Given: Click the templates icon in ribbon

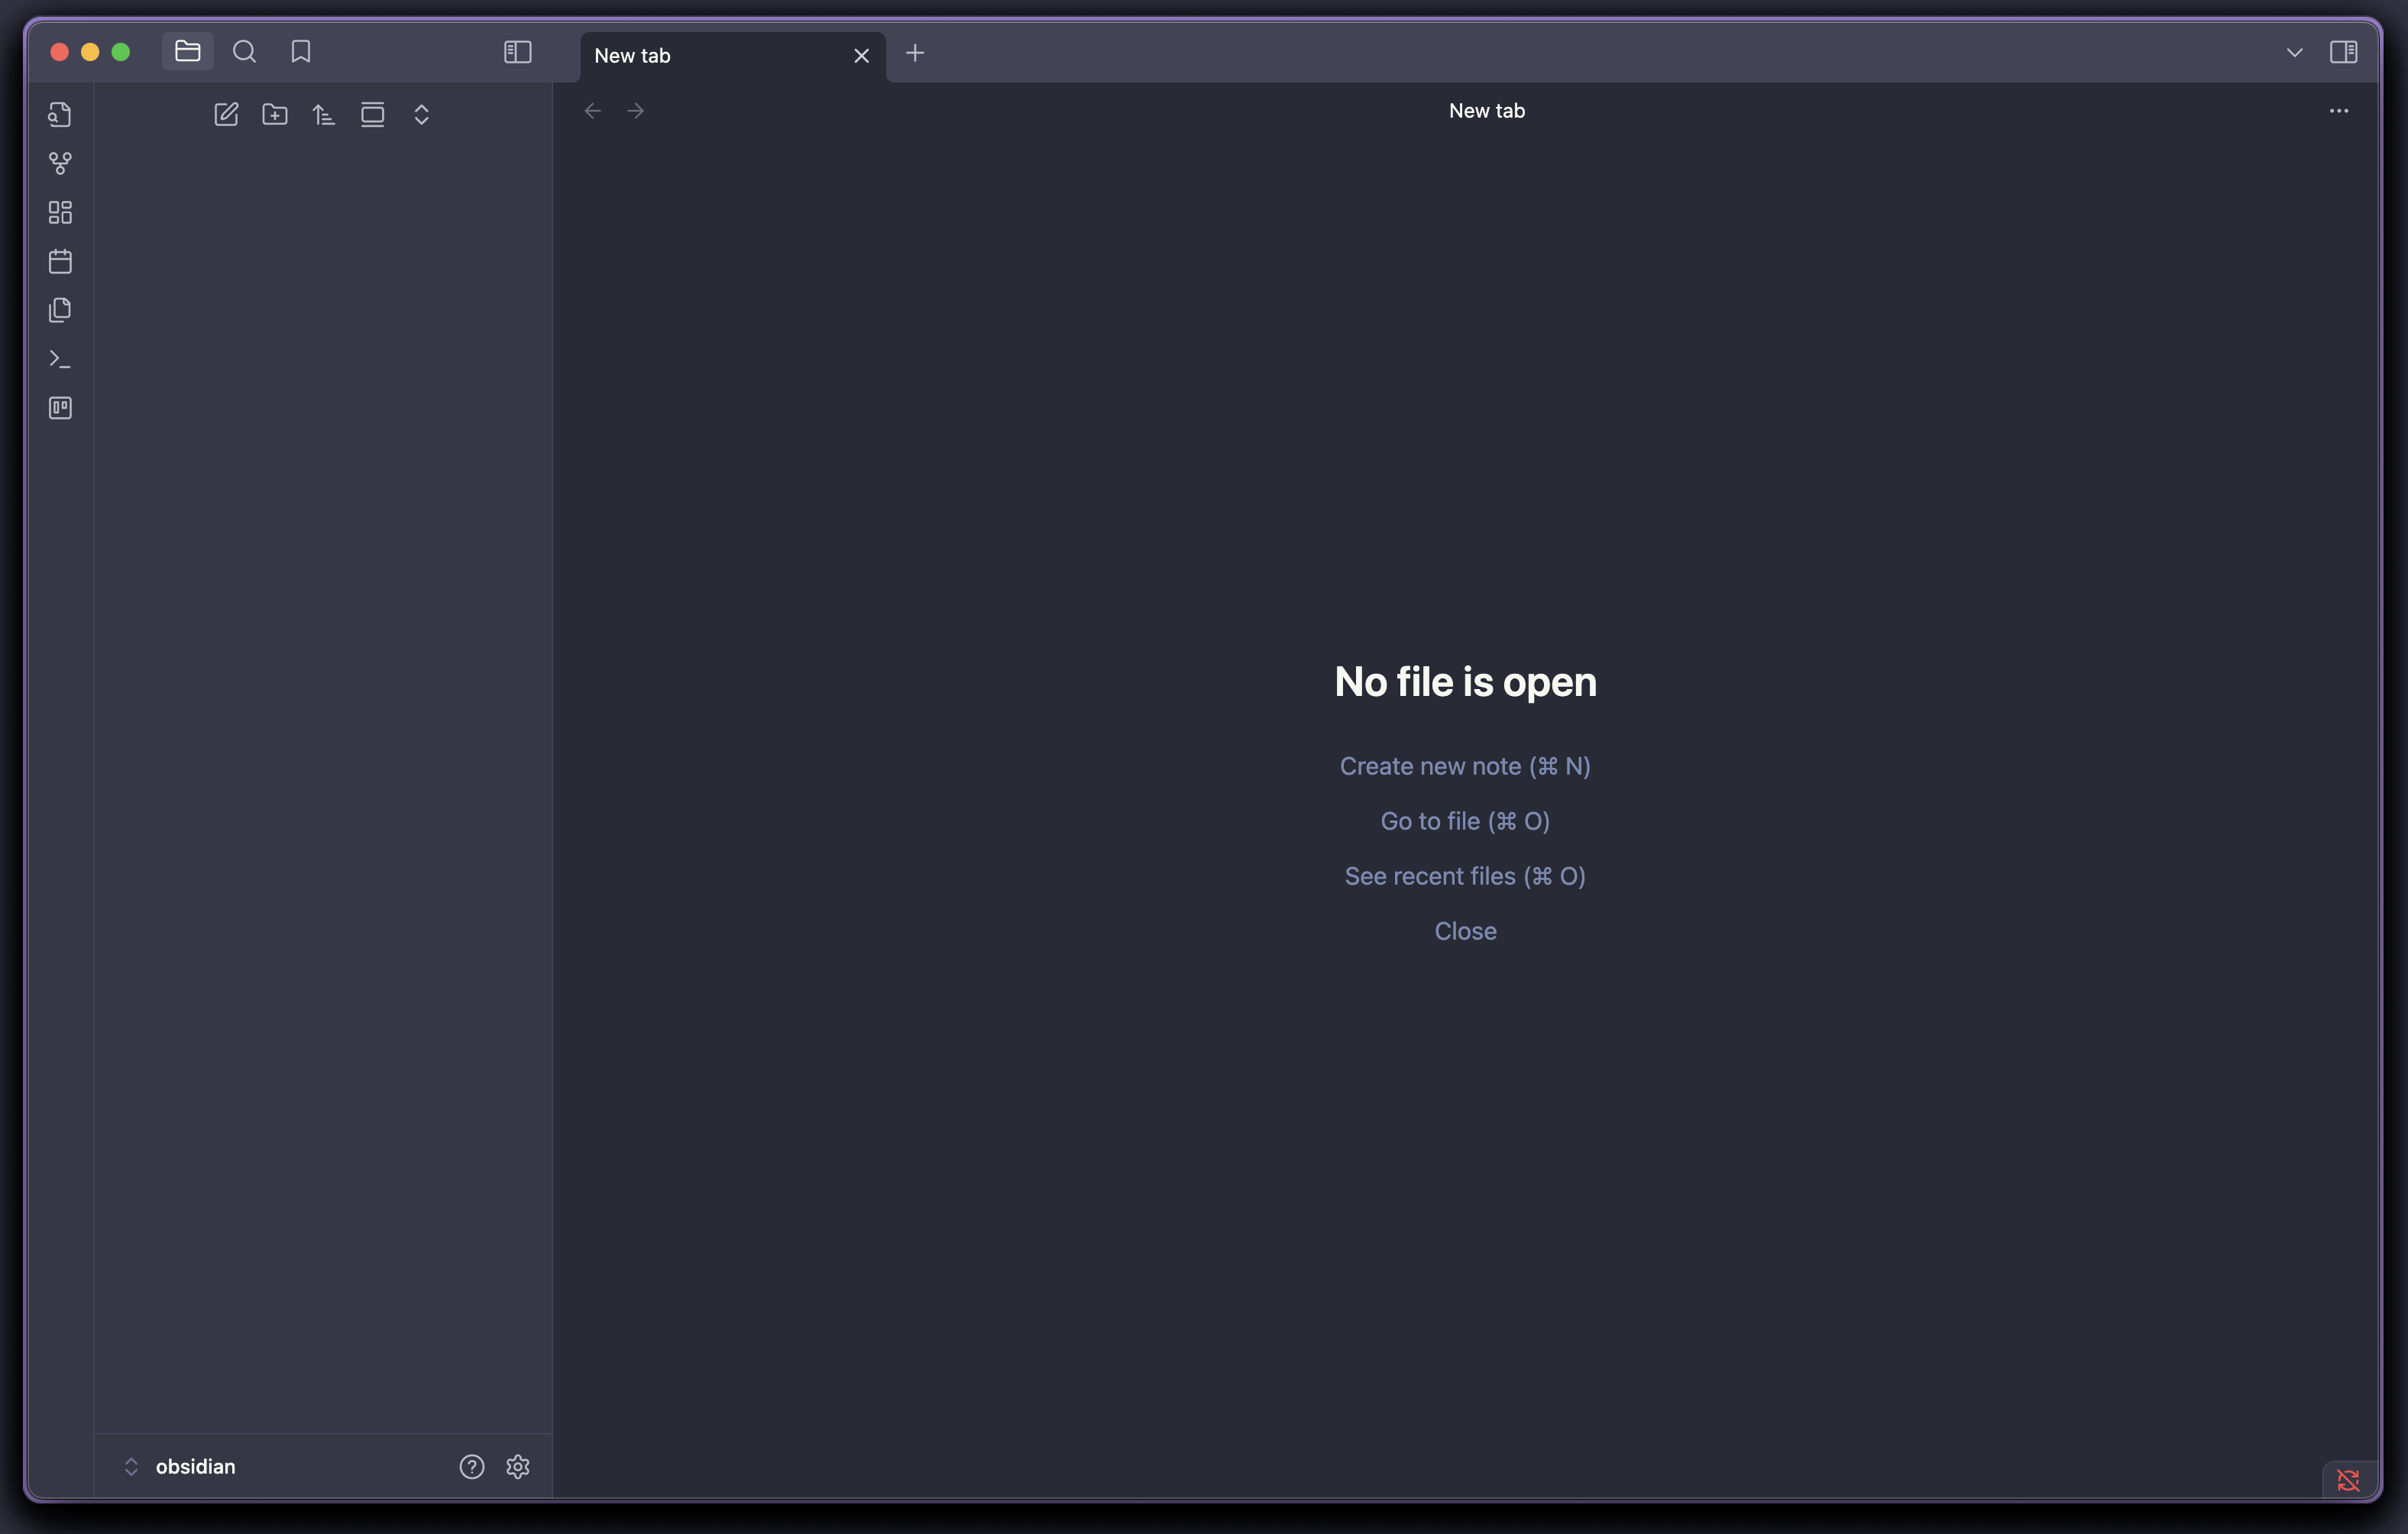Looking at the screenshot, I should coord(60,310).
